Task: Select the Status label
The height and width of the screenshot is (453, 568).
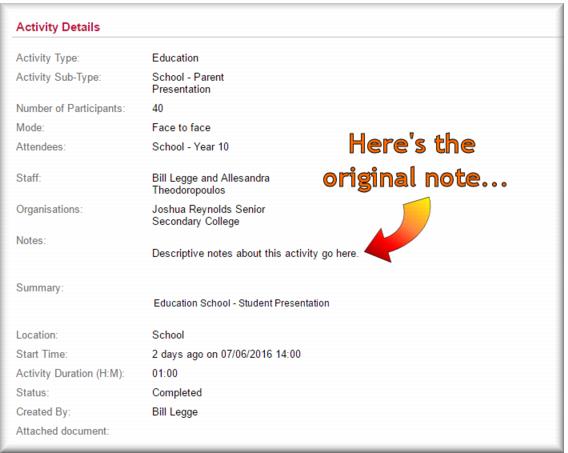Action: pos(32,393)
